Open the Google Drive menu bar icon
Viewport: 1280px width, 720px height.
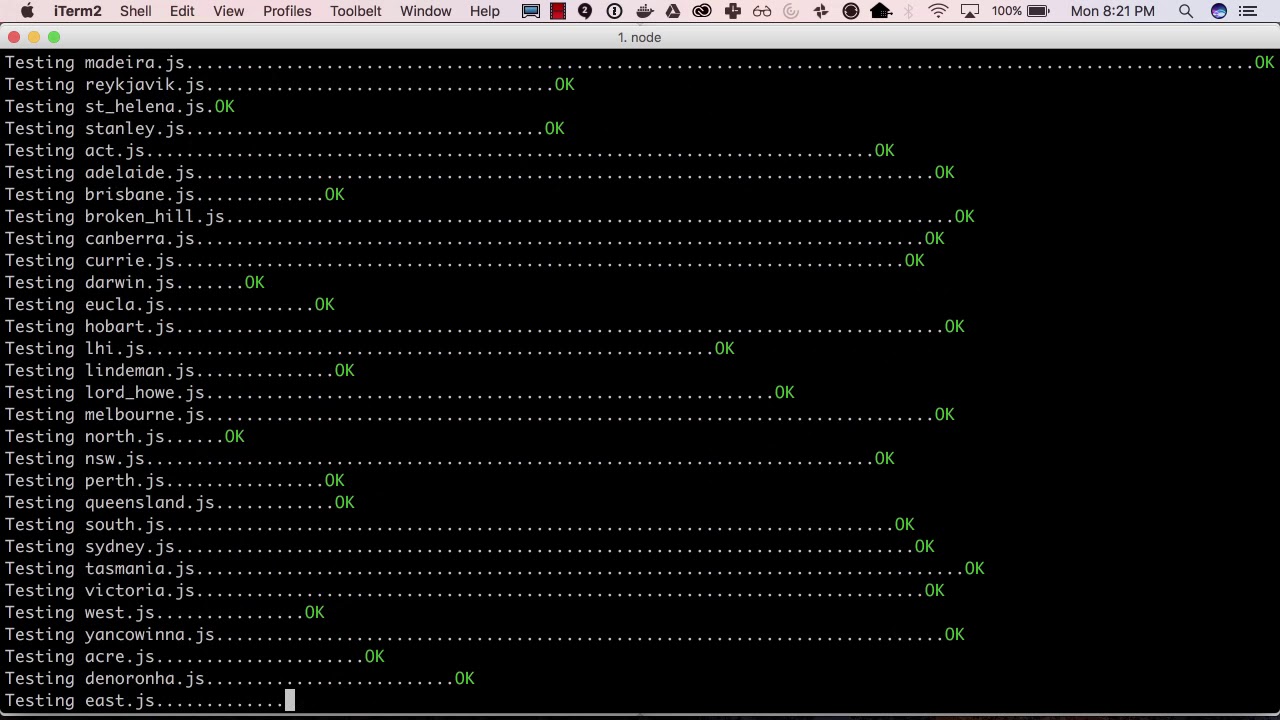(x=673, y=11)
